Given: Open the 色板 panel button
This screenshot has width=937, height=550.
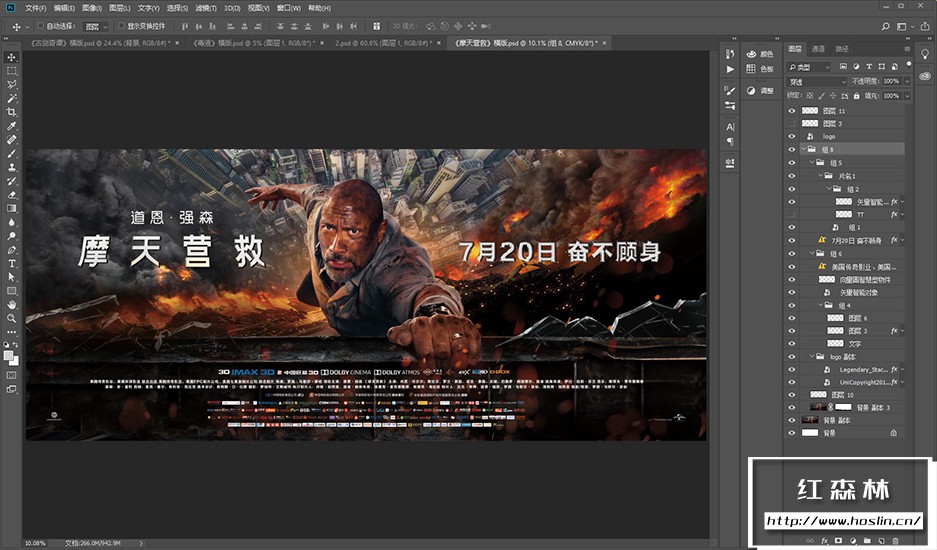Looking at the screenshot, I should click(x=760, y=69).
